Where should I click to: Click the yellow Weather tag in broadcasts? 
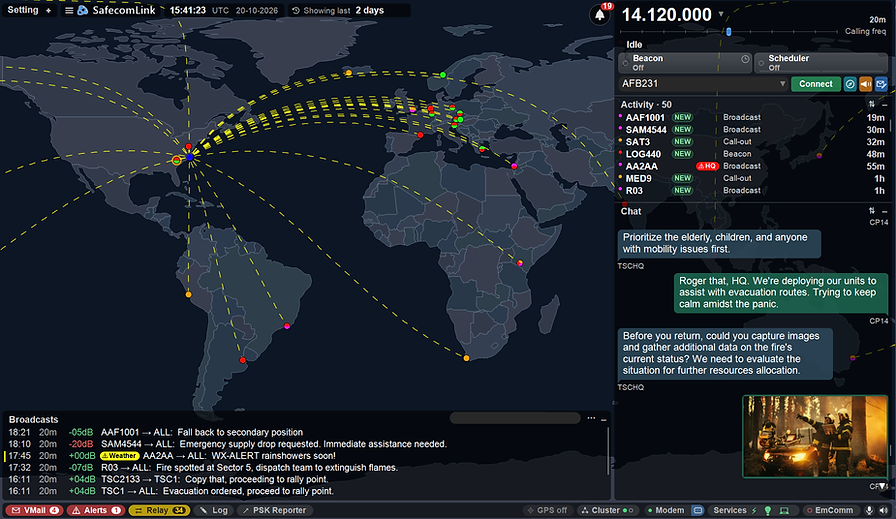click(120, 456)
